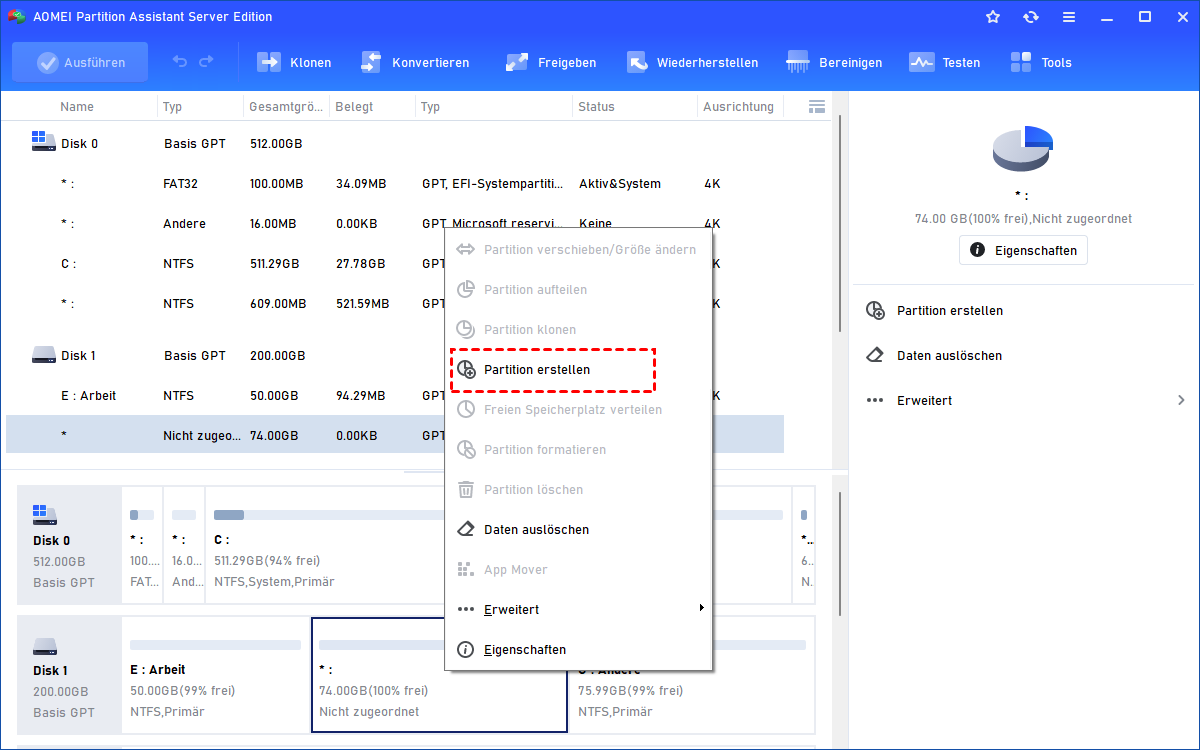Click the star favorite icon in title bar
This screenshot has width=1200, height=750.
[993, 17]
